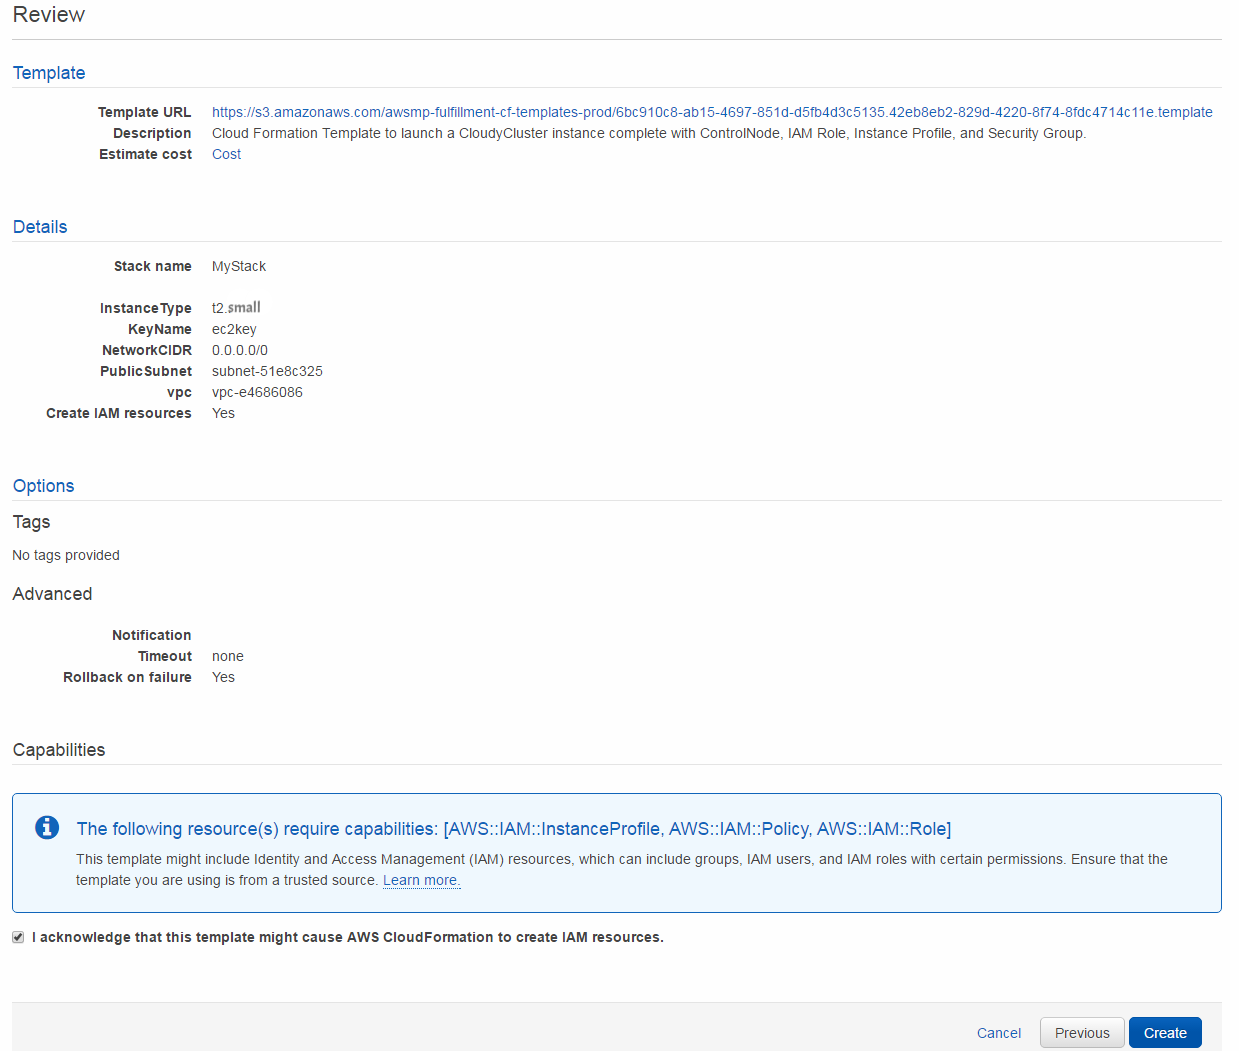
Task: Select the NetworkCIDR value '0.0.0.0/0'
Action: click(240, 350)
